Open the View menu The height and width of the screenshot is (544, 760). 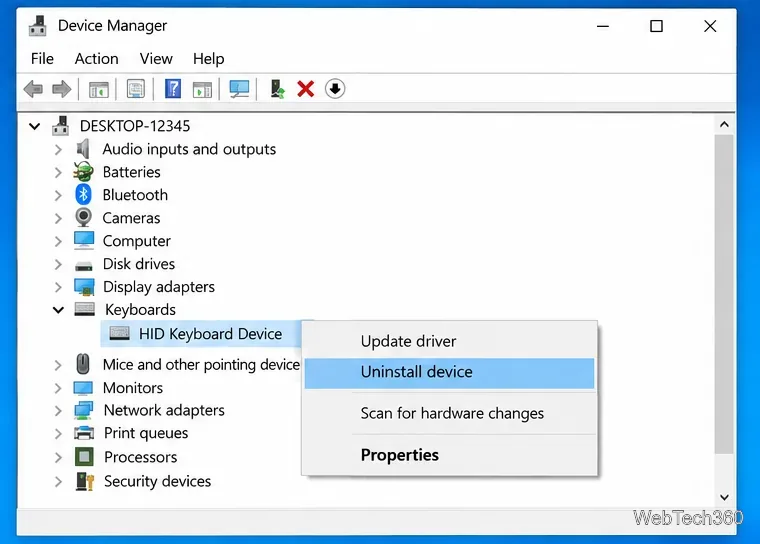click(156, 59)
